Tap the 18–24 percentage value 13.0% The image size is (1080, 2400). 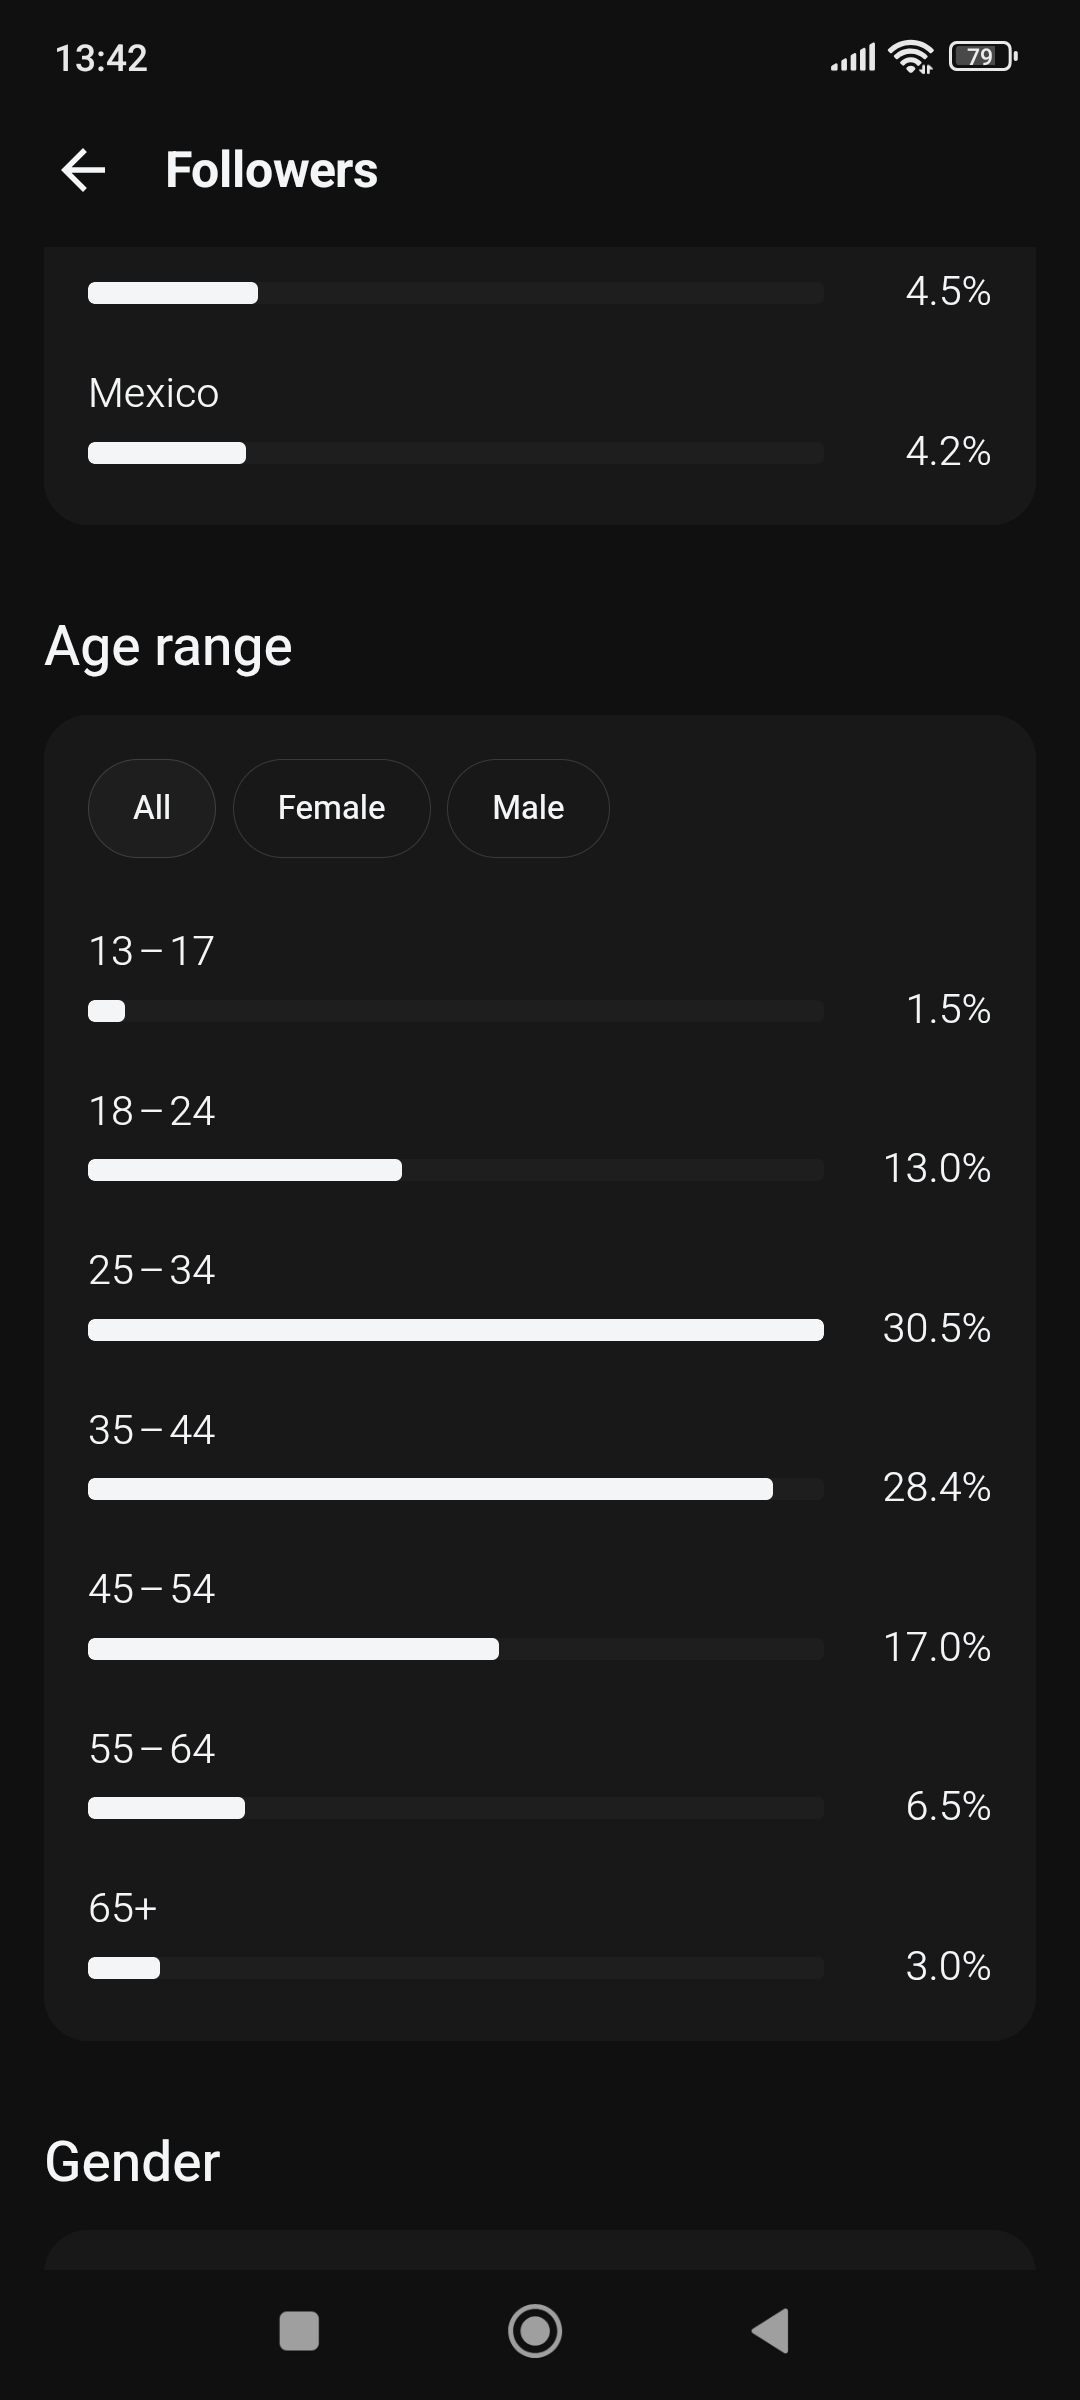point(937,1168)
